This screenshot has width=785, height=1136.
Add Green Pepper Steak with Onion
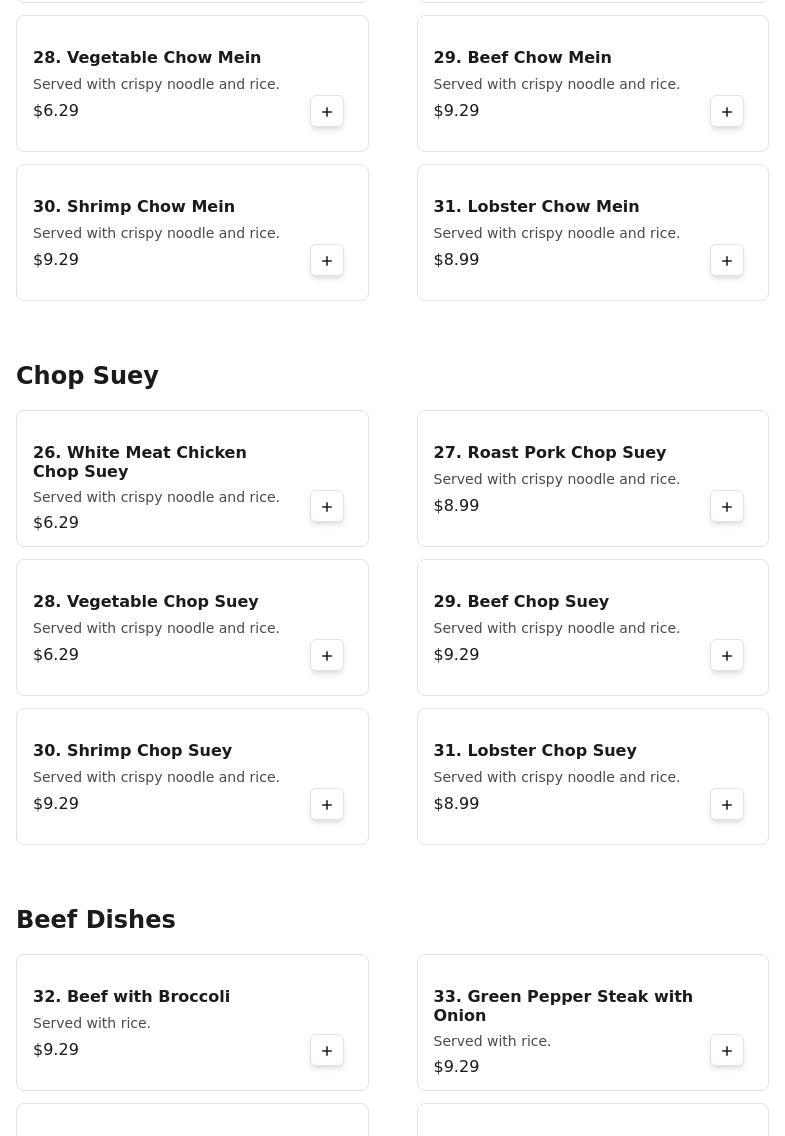[x=727, y=1050]
